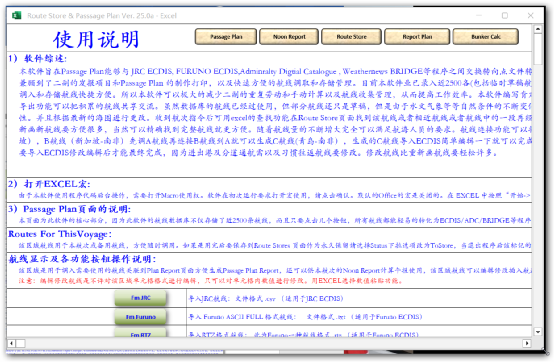Go to the Route Store sheet button
554x362 pixels.
(x=352, y=37)
